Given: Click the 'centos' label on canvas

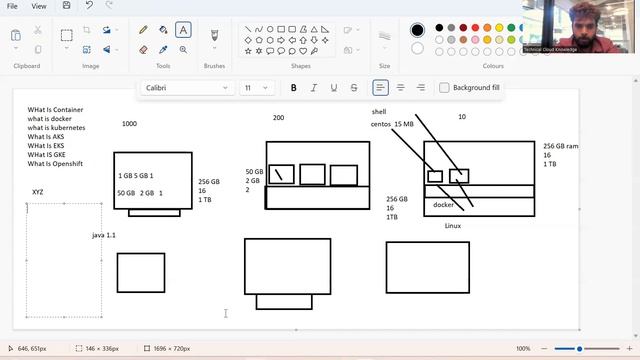Looking at the screenshot, I should (380, 124).
